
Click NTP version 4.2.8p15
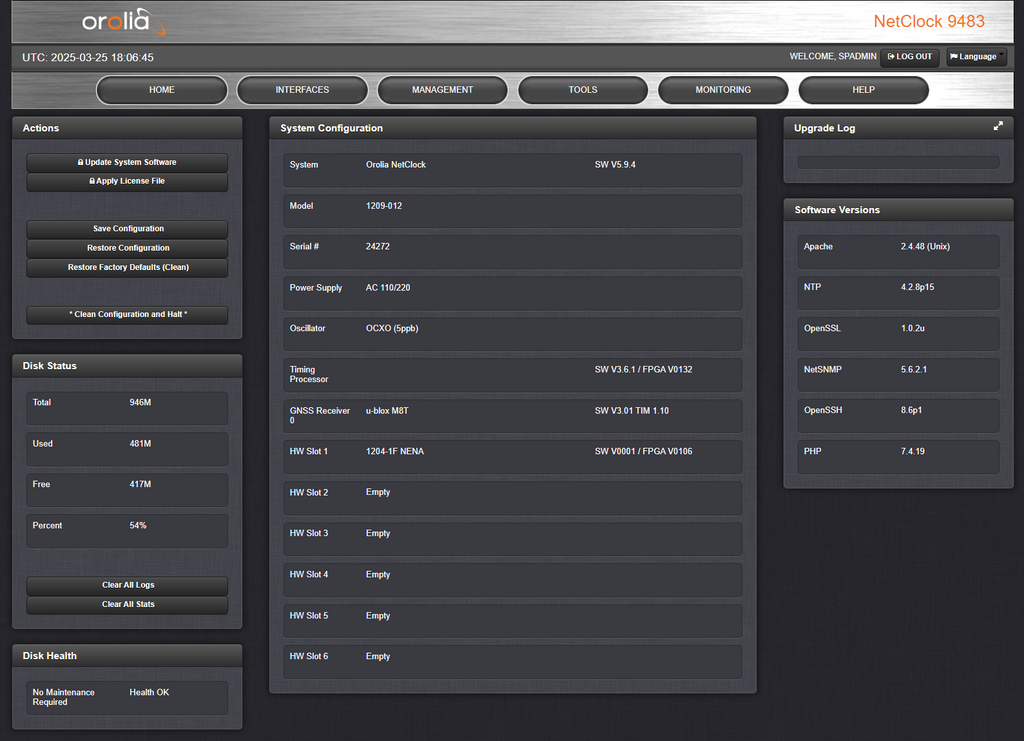click(918, 287)
